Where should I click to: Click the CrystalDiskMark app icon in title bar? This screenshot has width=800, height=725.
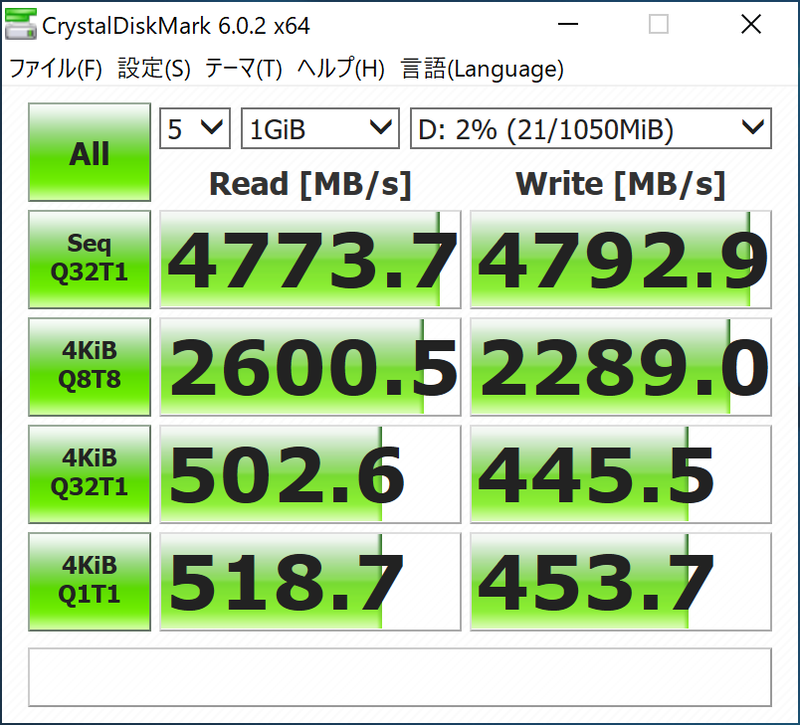[20, 24]
